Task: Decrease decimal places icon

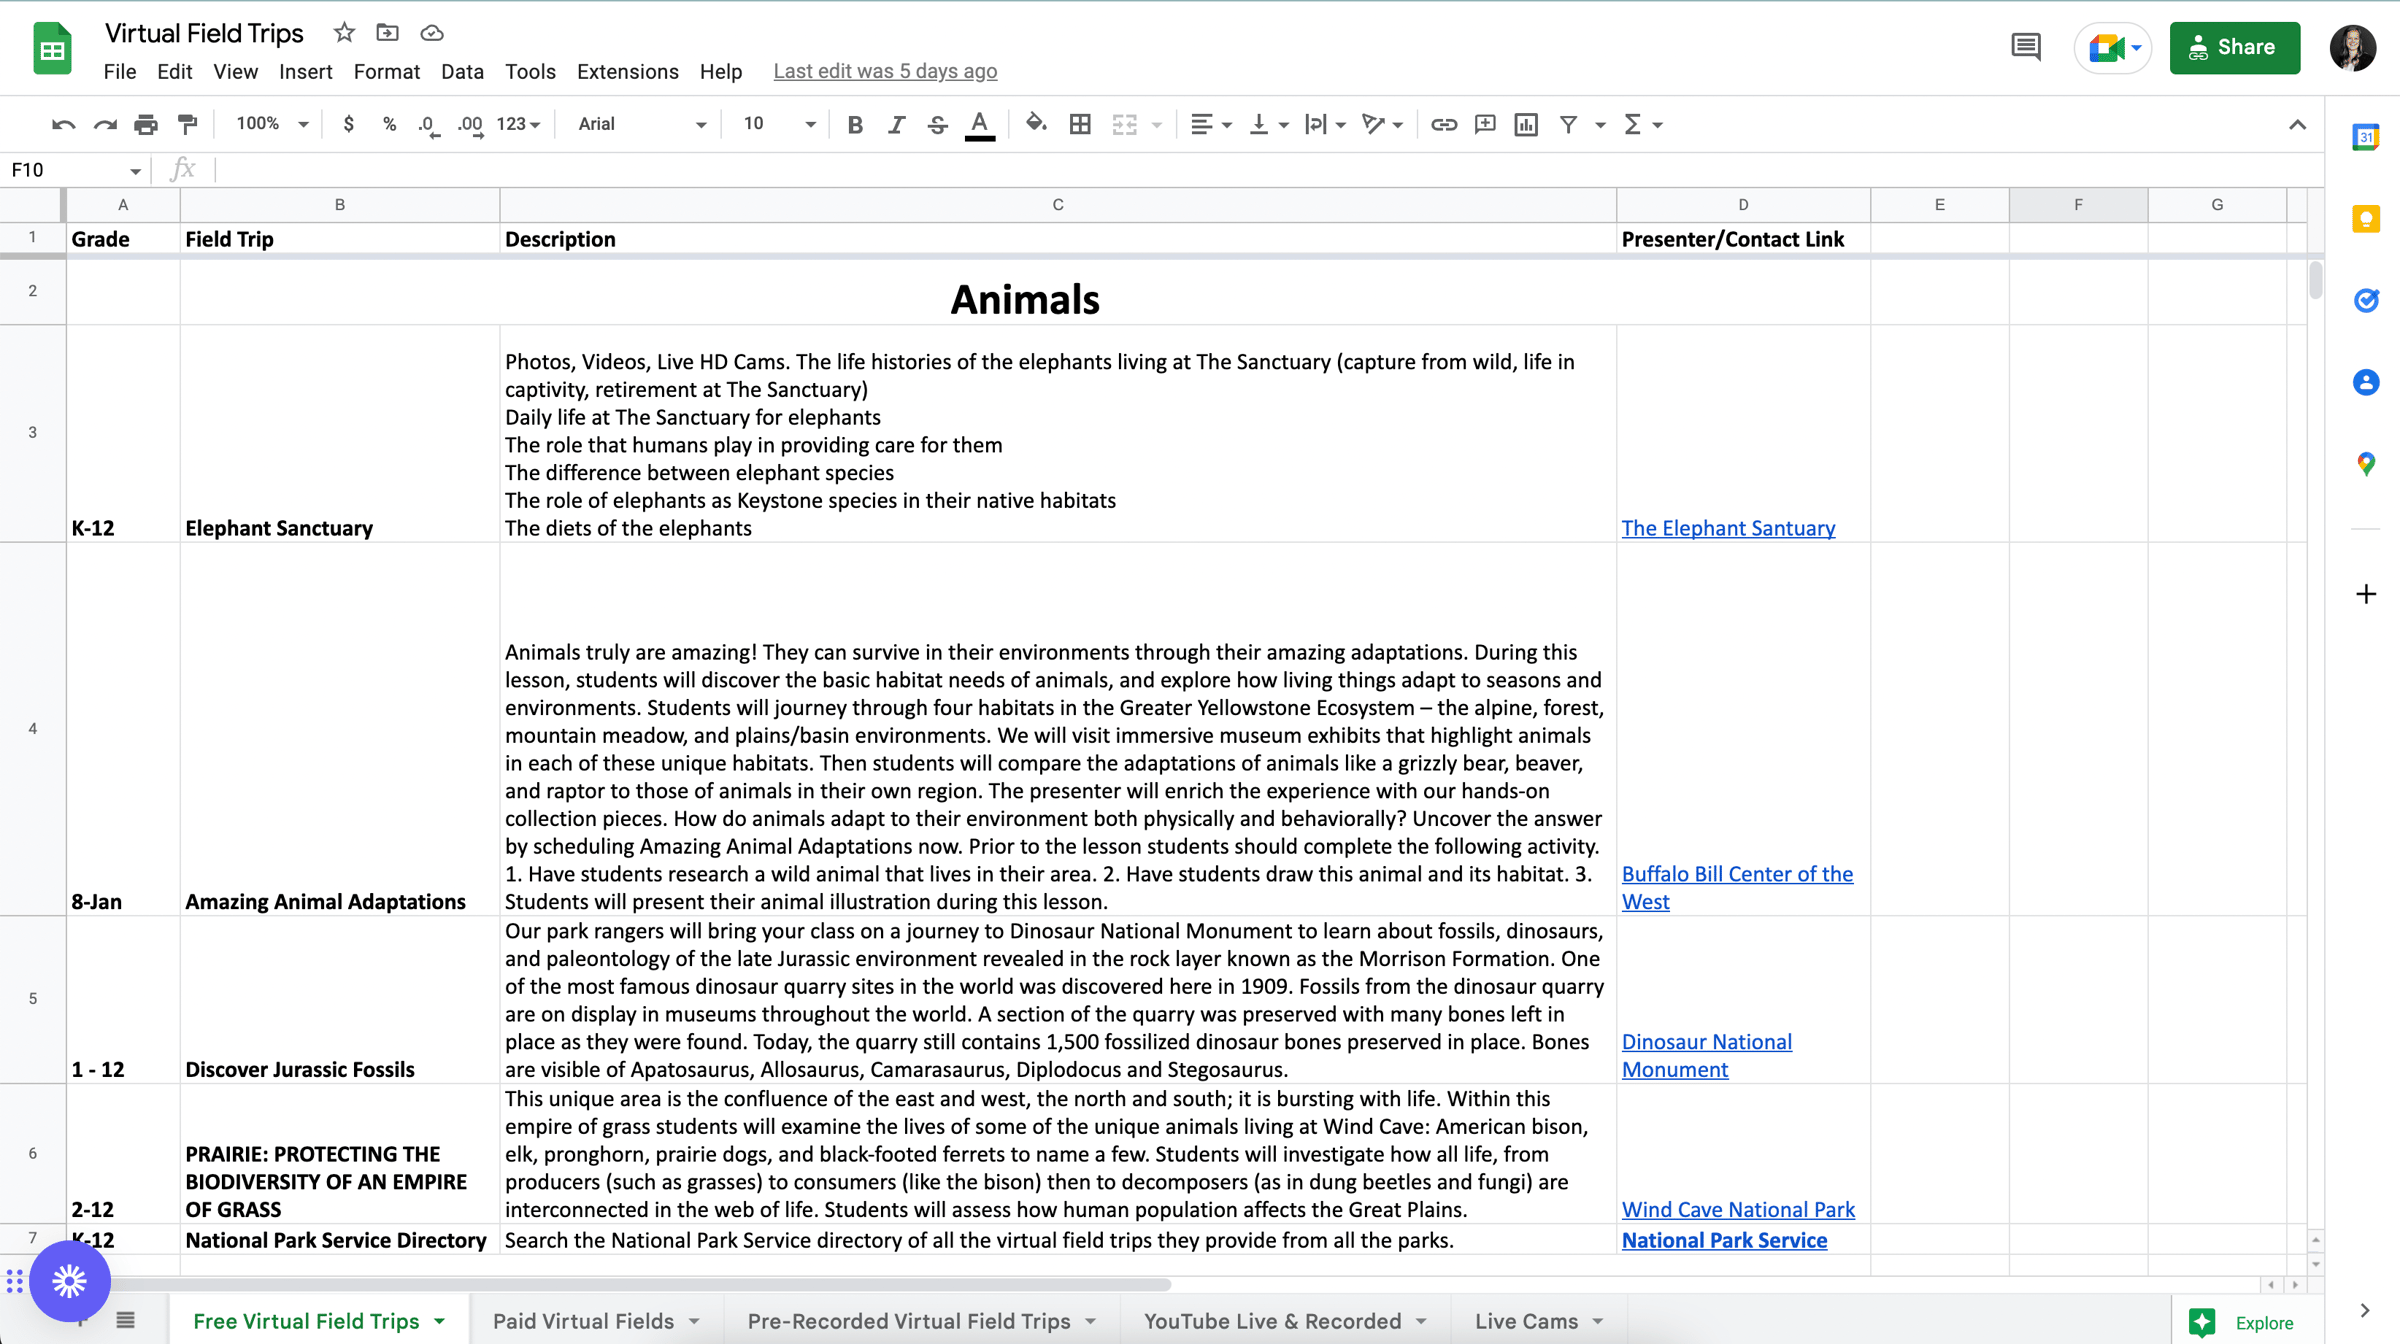Action: coord(429,124)
